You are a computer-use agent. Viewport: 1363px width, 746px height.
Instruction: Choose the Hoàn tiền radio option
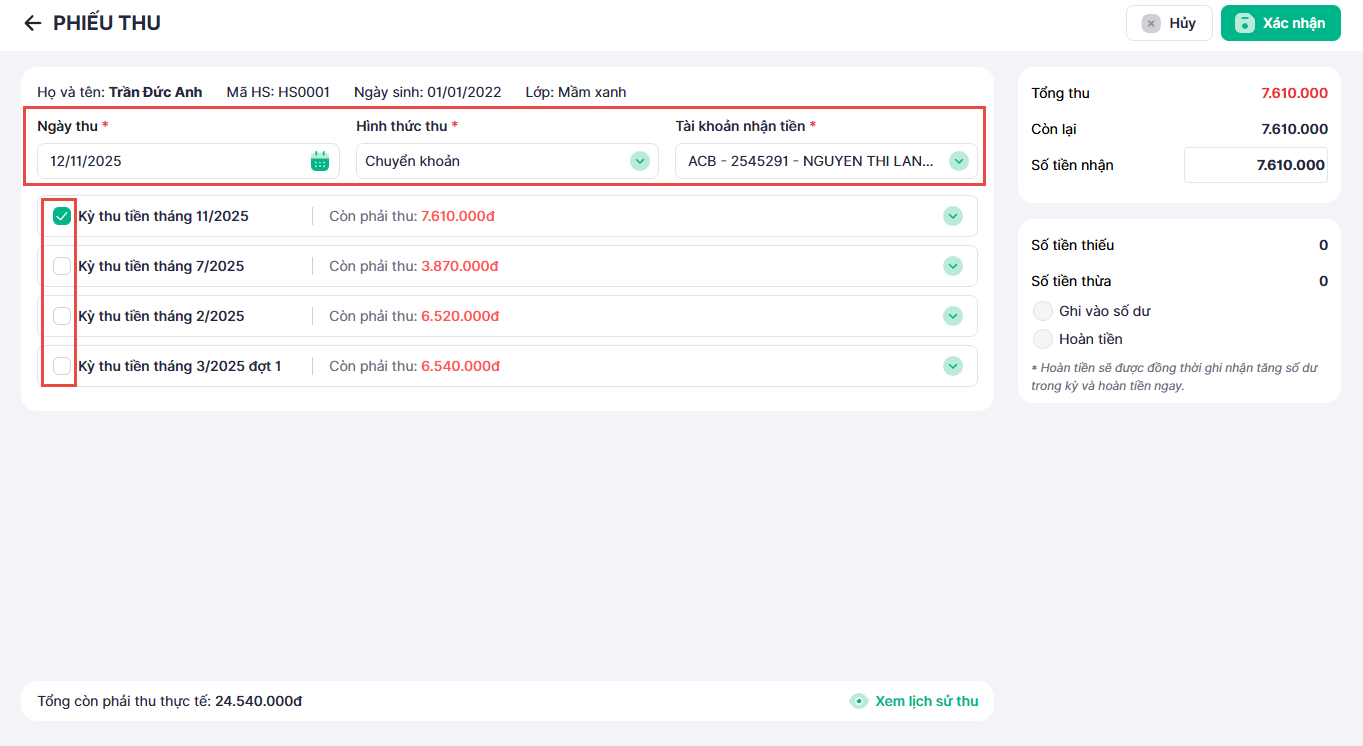coord(1043,339)
